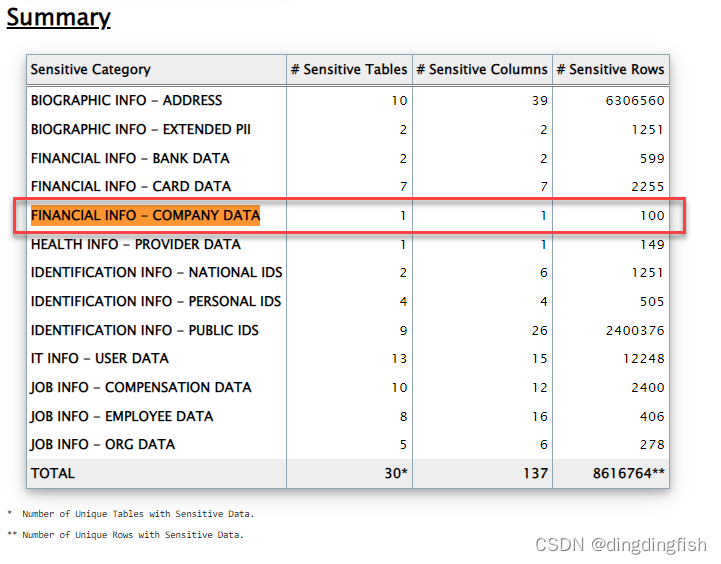
Task: Click footnote about Unique Rows with Sensitive Data
Action: [125, 535]
